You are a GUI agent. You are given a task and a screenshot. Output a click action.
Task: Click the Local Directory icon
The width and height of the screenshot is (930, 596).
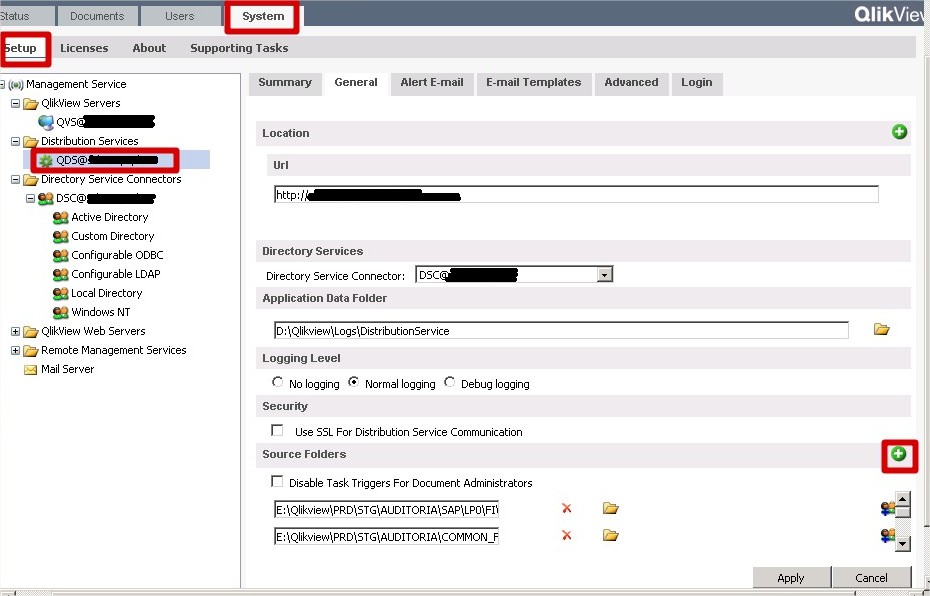coord(60,294)
